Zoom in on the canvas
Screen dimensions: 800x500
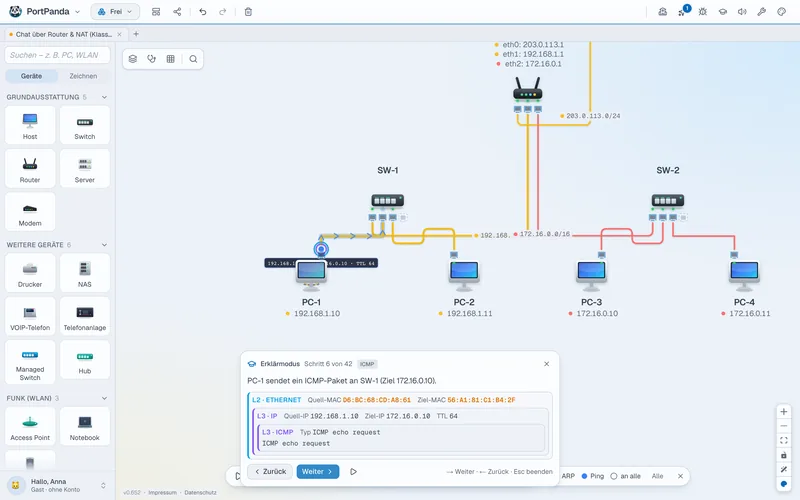point(784,411)
